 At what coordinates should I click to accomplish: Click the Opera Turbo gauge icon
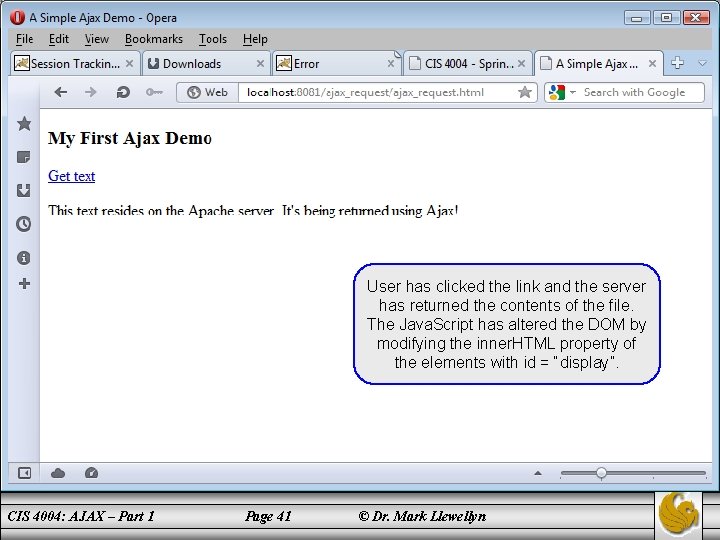(x=91, y=472)
